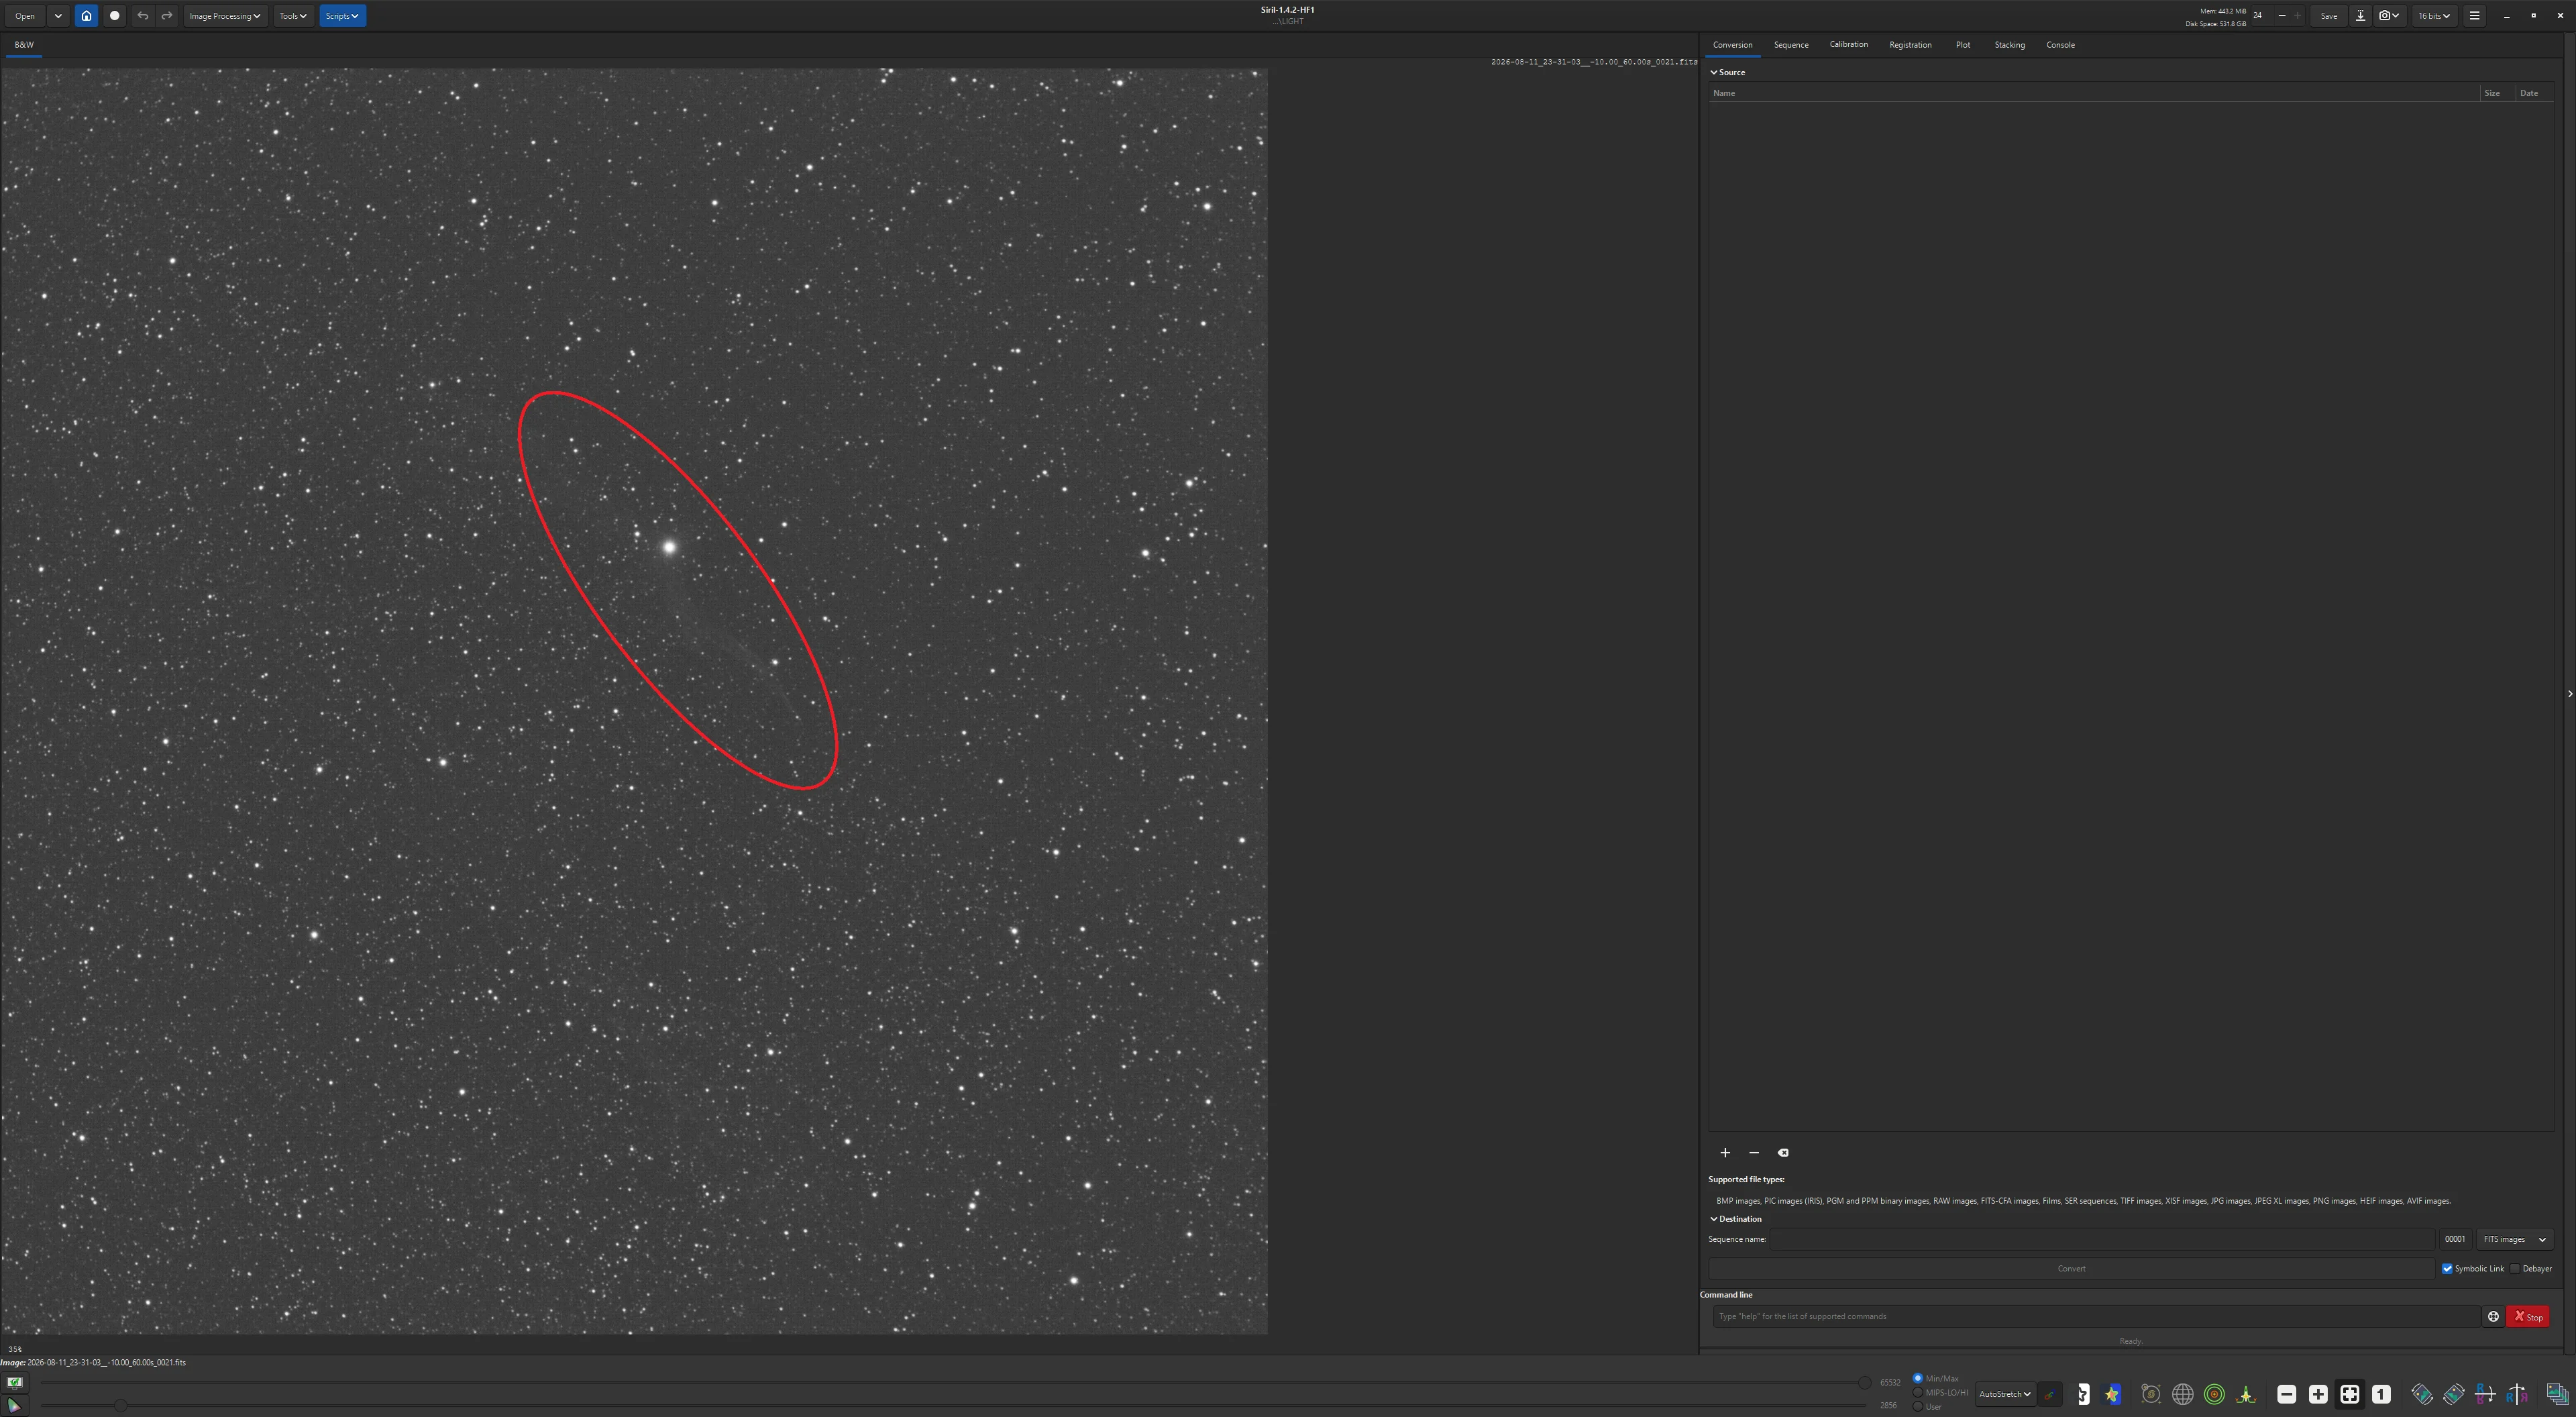Image resolution: width=2576 pixels, height=1417 pixels.
Task: Click the livestacking circle icon in toolbar
Action: [x=115, y=16]
